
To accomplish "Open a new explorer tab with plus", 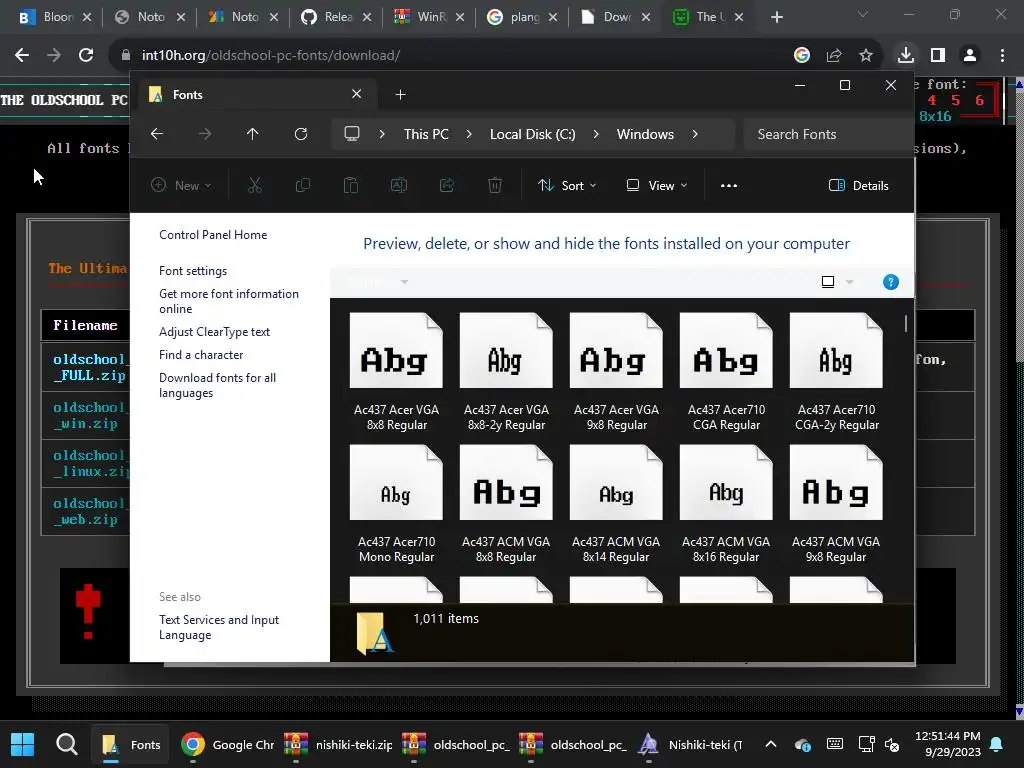I will coord(400,95).
